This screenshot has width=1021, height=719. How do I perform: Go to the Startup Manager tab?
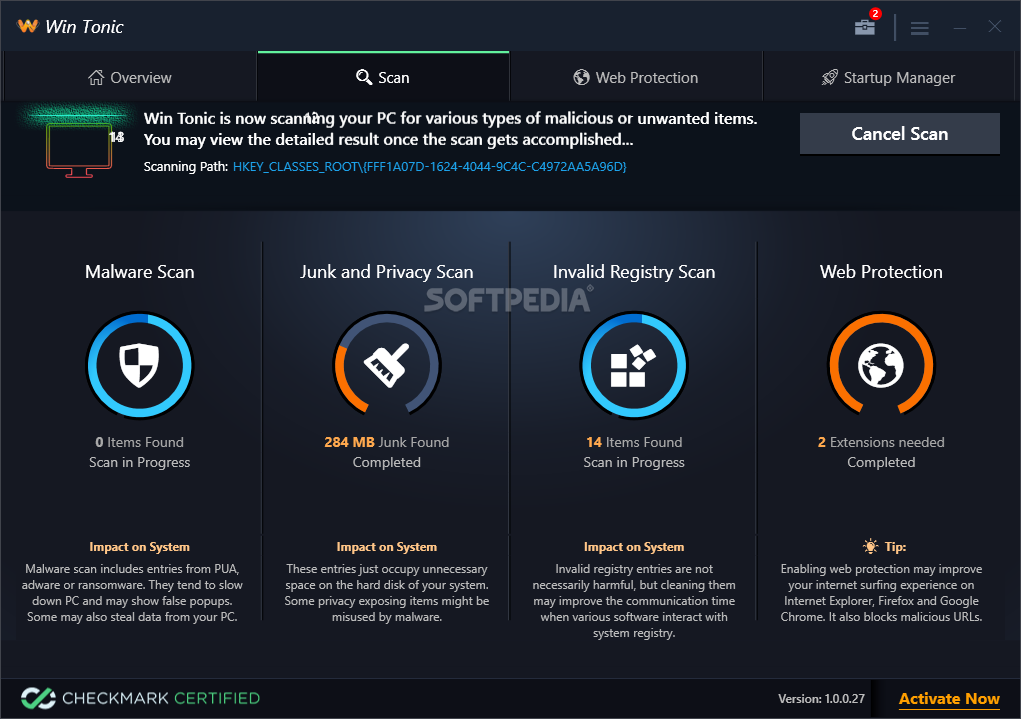pos(888,78)
